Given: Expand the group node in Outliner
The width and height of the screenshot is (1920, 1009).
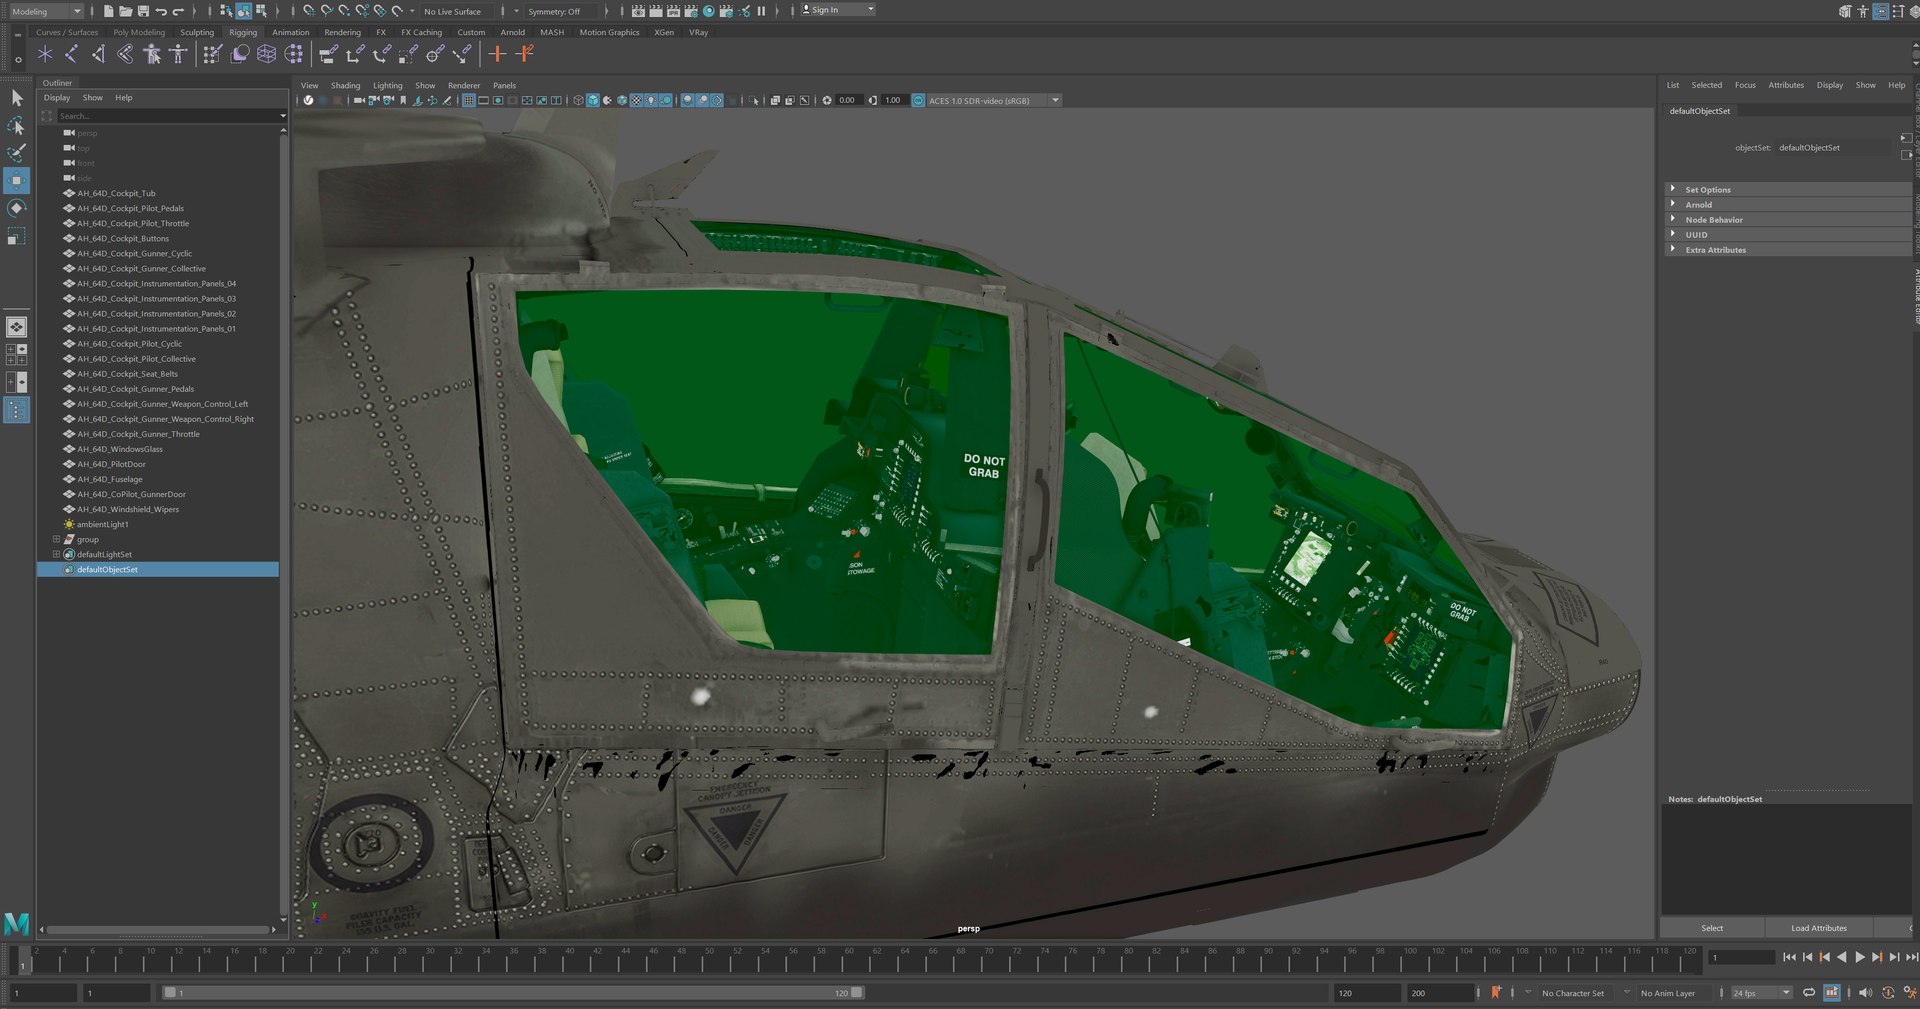Looking at the screenshot, I should pyautogui.click(x=56, y=539).
